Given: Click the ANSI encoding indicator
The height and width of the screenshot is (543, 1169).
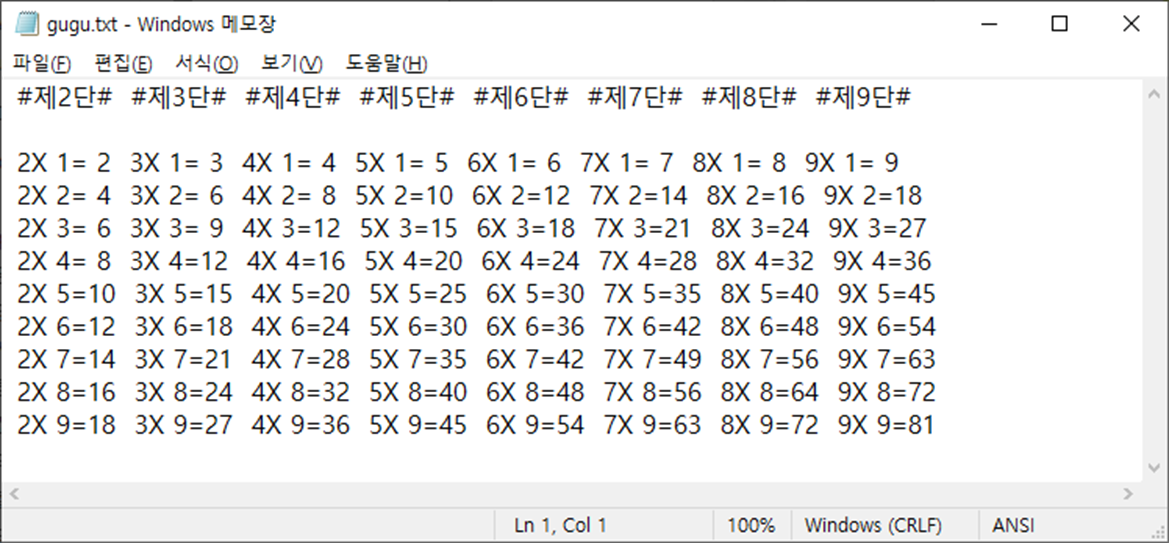Looking at the screenshot, I should (1013, 525).
